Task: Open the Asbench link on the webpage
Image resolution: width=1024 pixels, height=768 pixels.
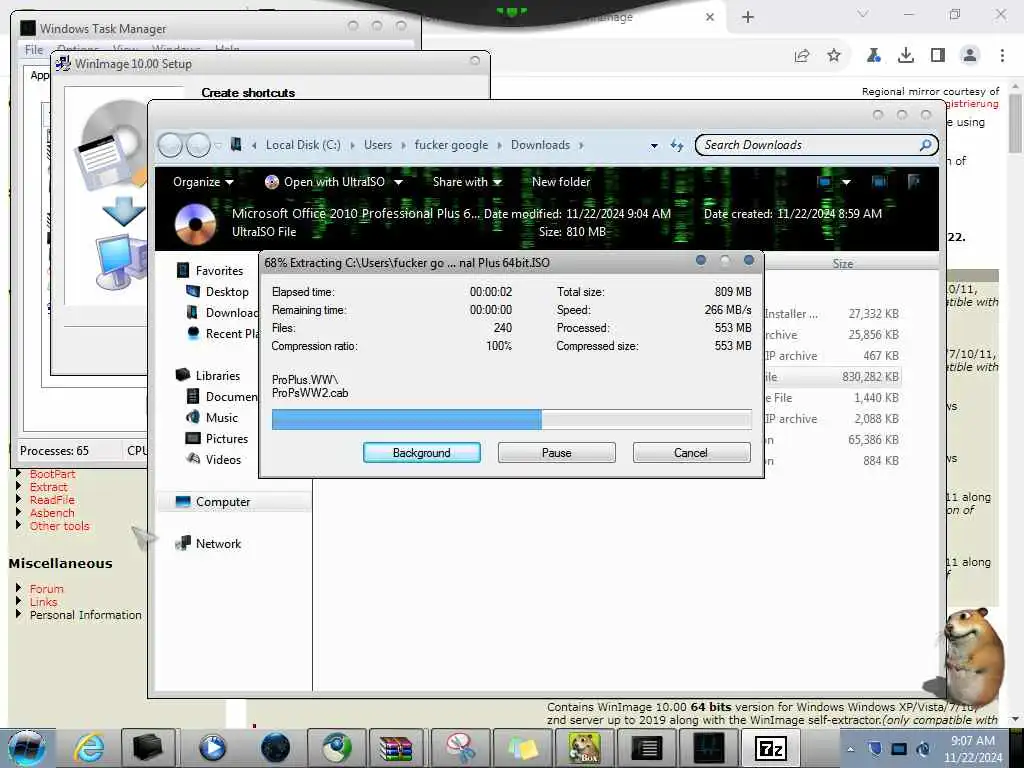Action: 52,513
